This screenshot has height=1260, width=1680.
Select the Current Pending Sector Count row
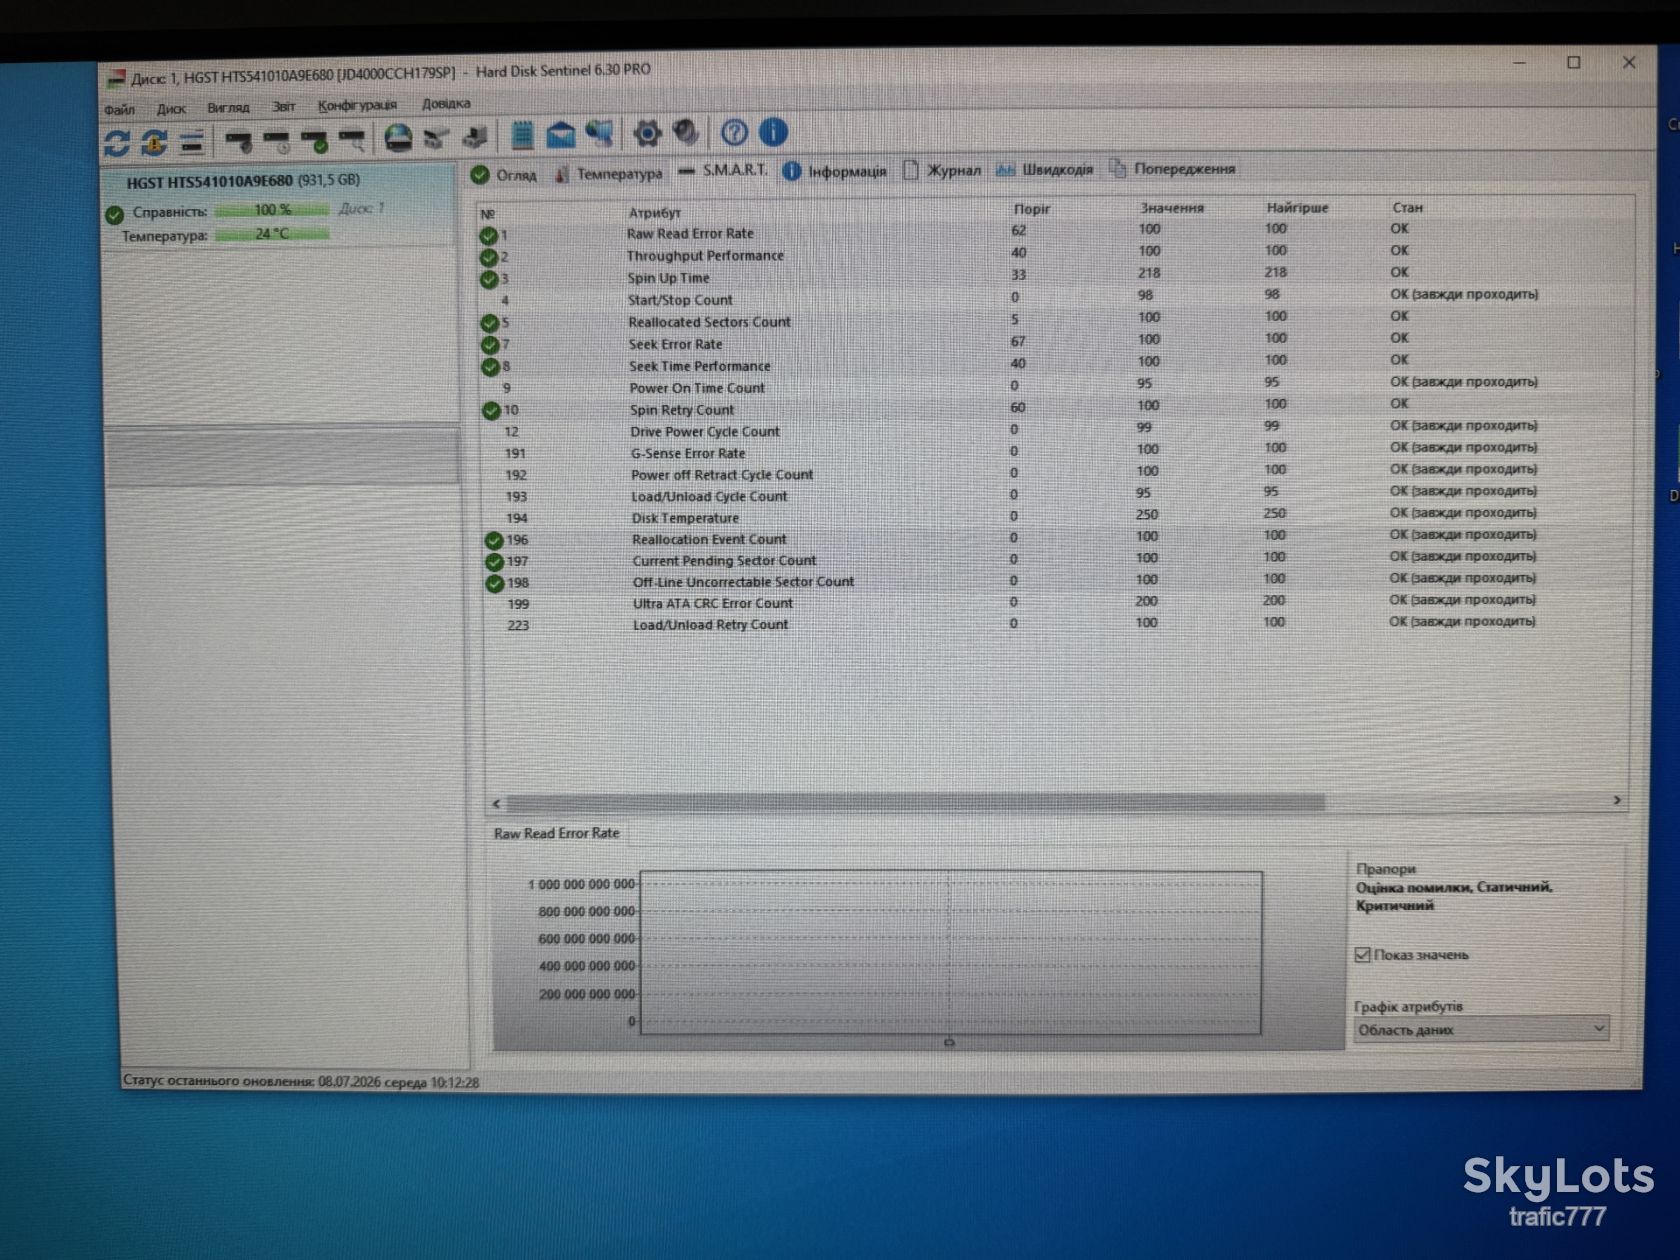[x=1057, y=559]
